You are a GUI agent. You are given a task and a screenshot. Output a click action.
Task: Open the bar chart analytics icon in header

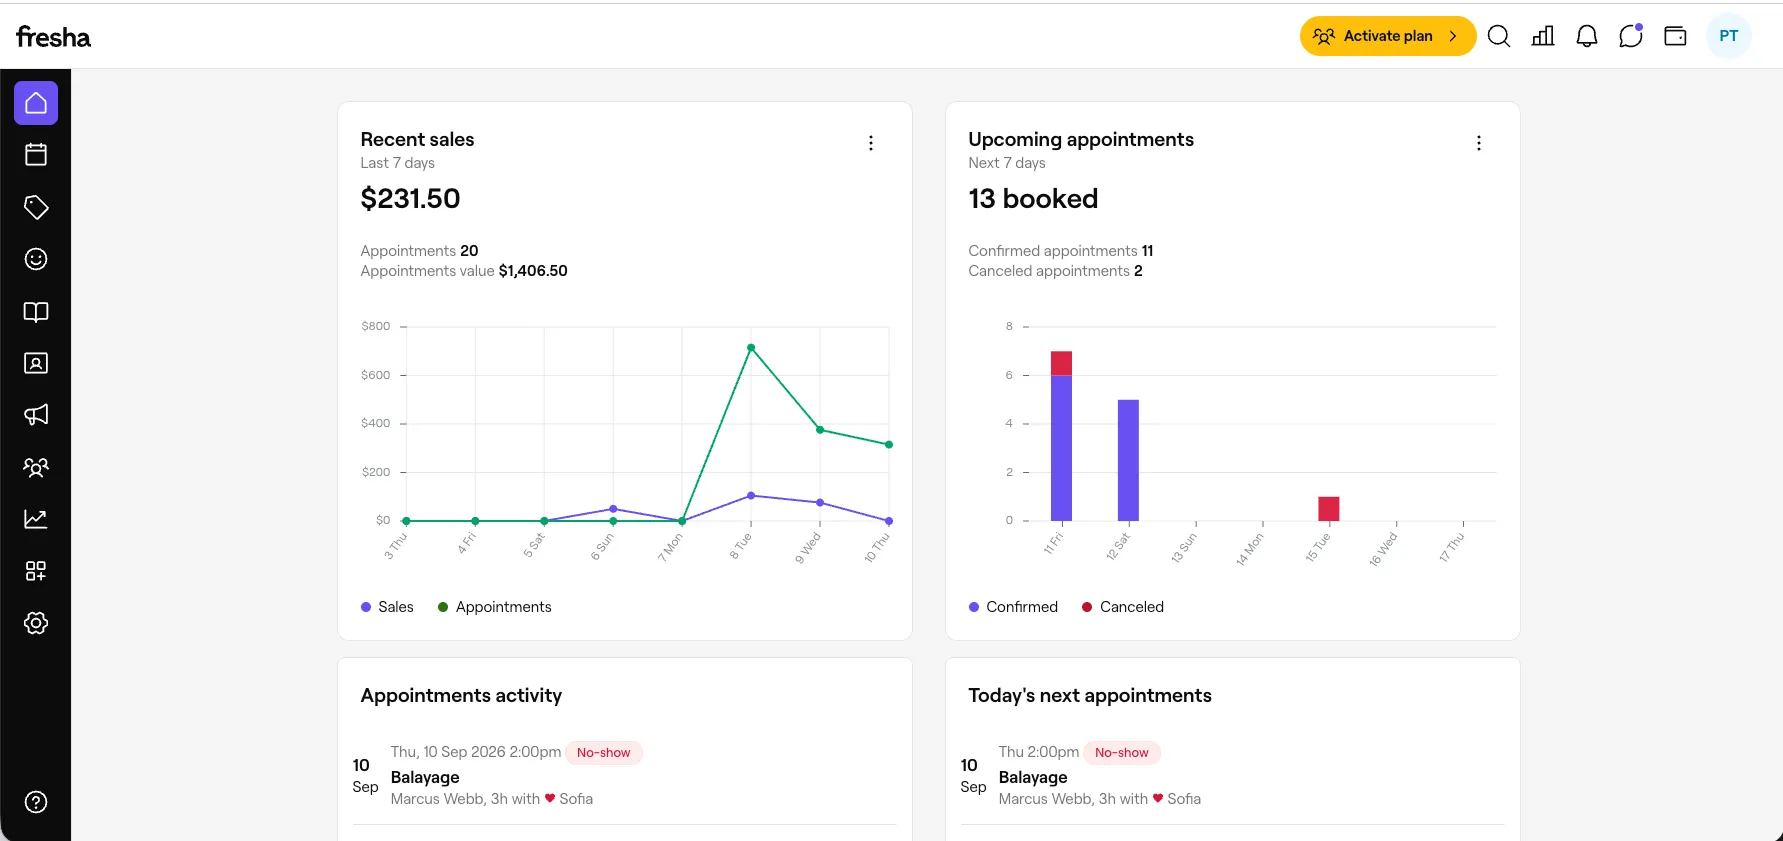[1543, 36]
